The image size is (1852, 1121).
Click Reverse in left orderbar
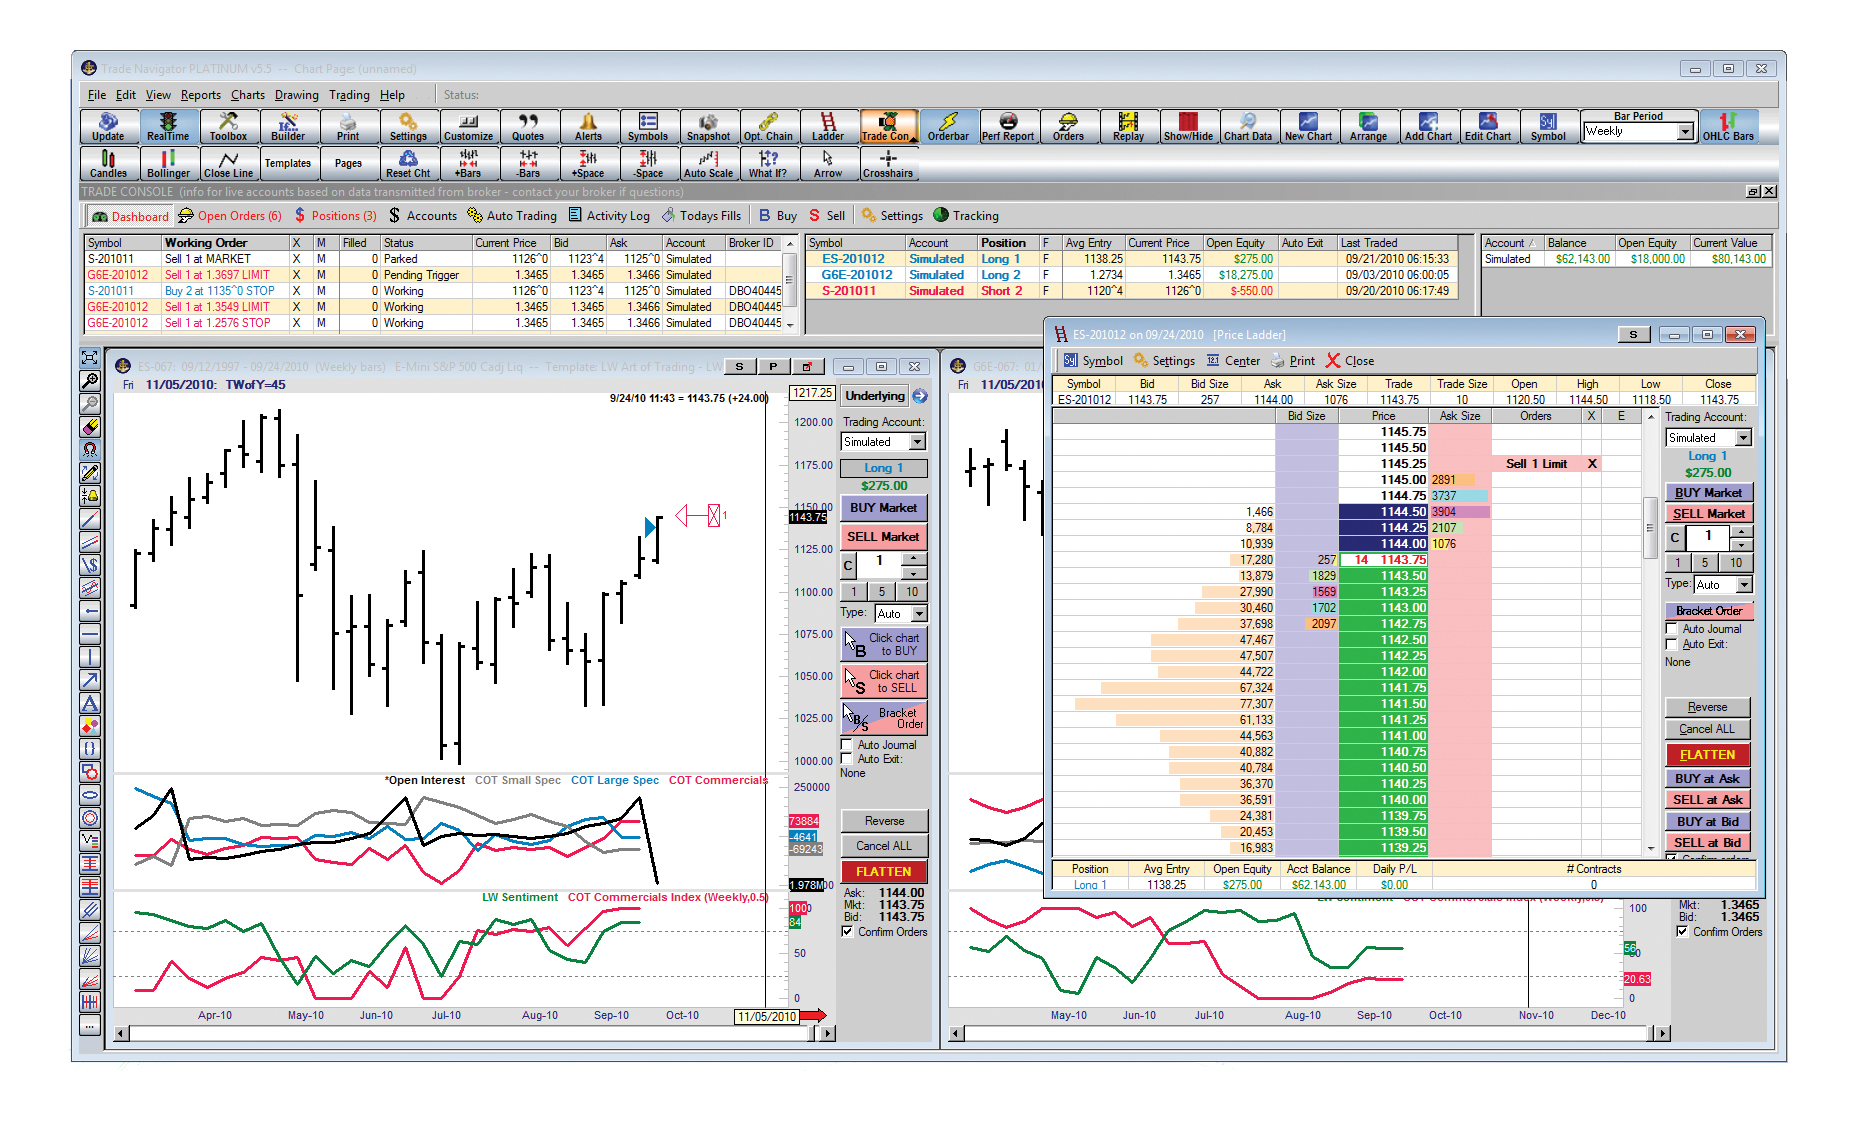point(884,821)
